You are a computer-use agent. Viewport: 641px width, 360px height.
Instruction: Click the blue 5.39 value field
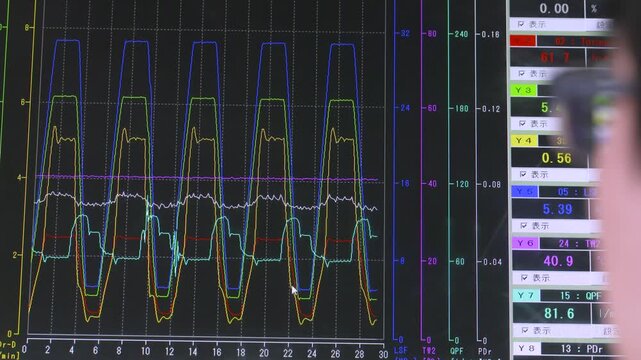550,209
